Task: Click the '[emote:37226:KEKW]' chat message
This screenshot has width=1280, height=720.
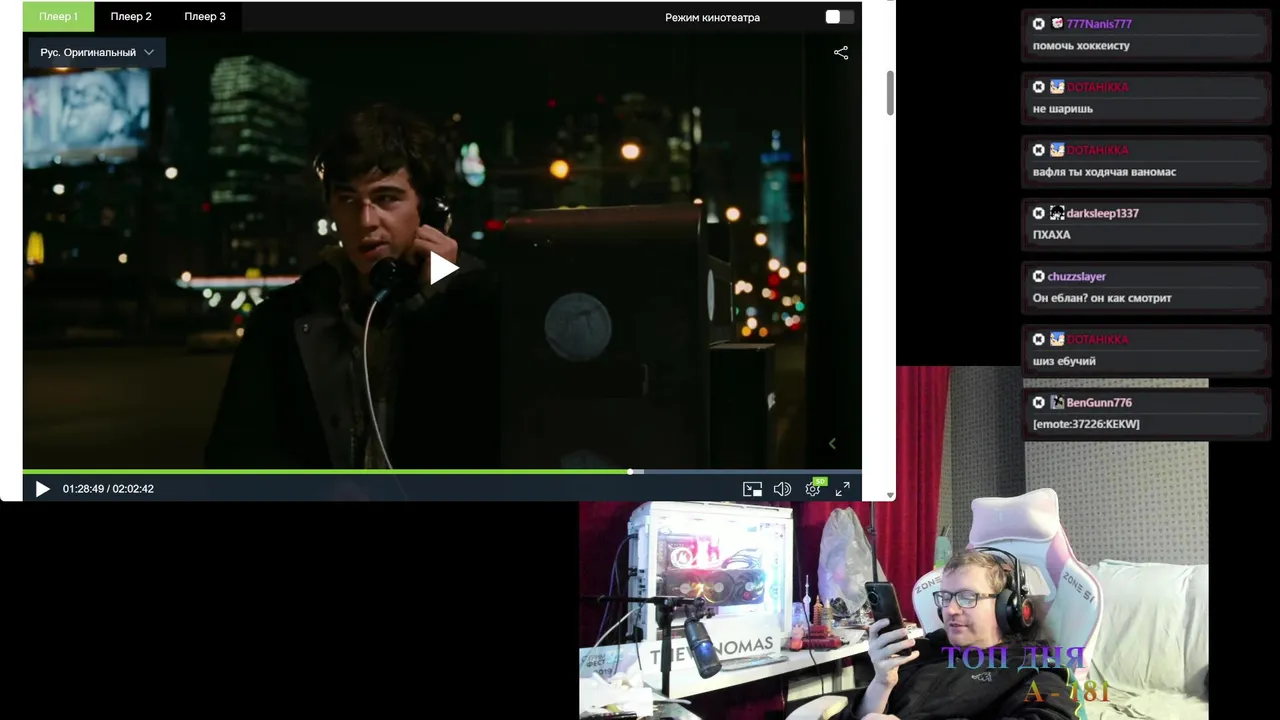Action: coord(1086,424)
